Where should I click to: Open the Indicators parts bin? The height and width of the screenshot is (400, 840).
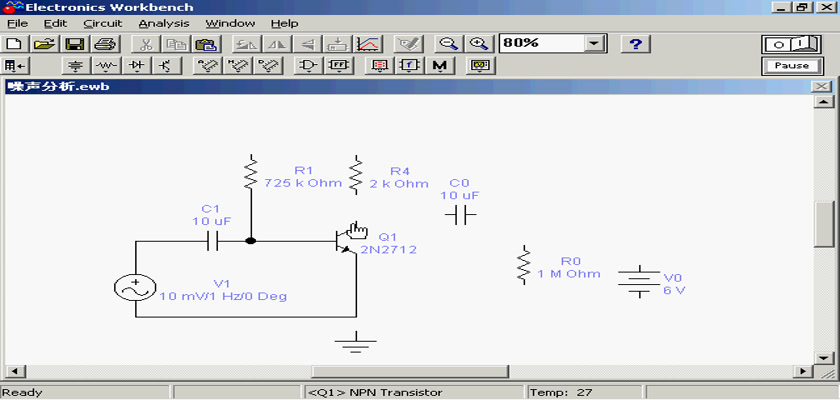pyautogui.click(x=379, y=66)
